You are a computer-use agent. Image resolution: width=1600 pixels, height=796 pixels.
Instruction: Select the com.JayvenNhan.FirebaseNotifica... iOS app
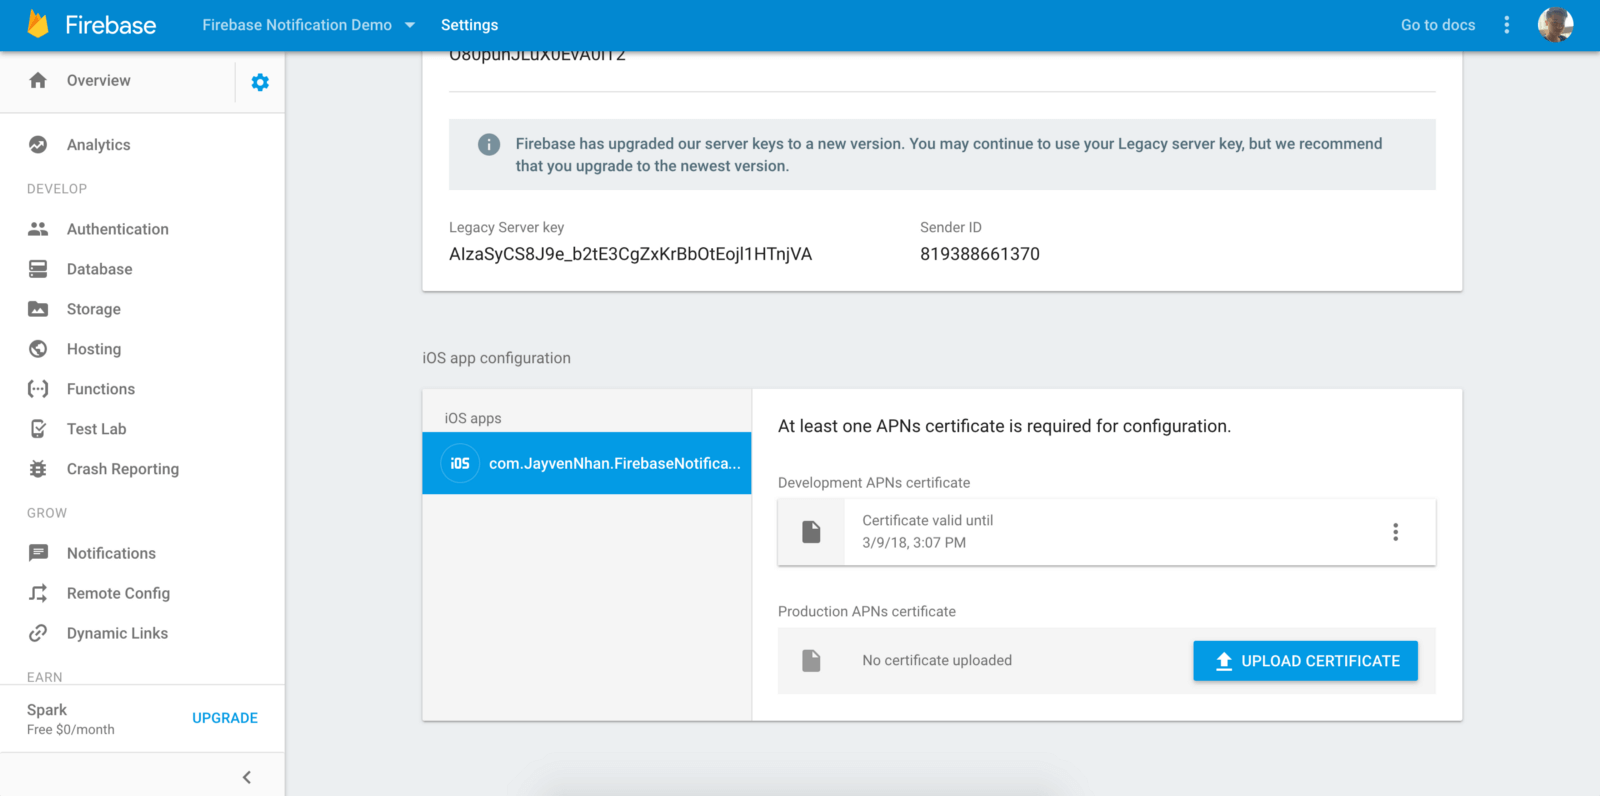coord(587,463)
